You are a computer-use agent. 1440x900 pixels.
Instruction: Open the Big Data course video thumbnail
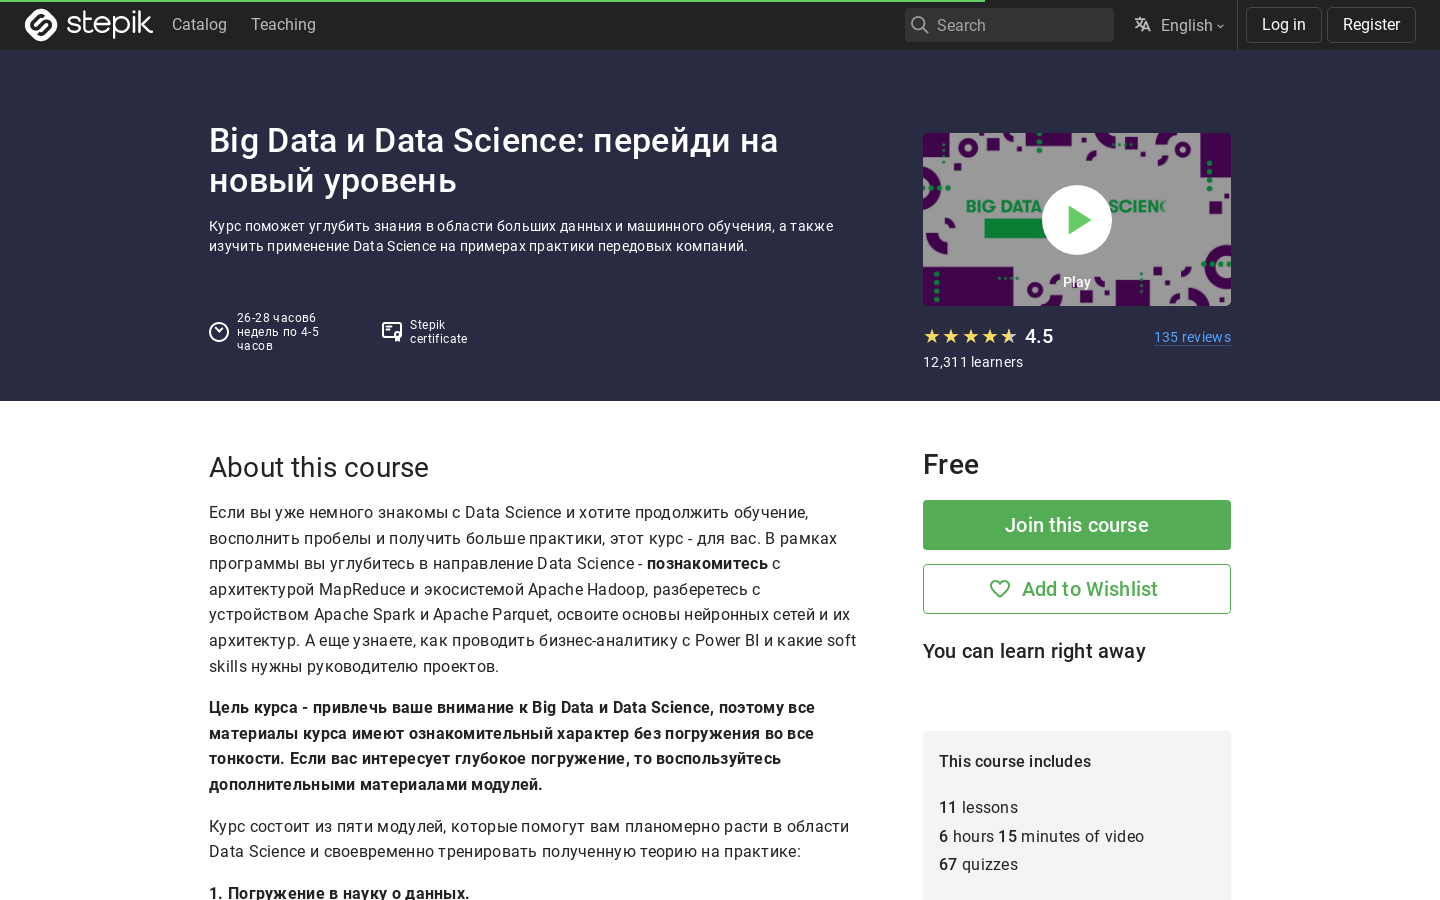point(1077,219)
